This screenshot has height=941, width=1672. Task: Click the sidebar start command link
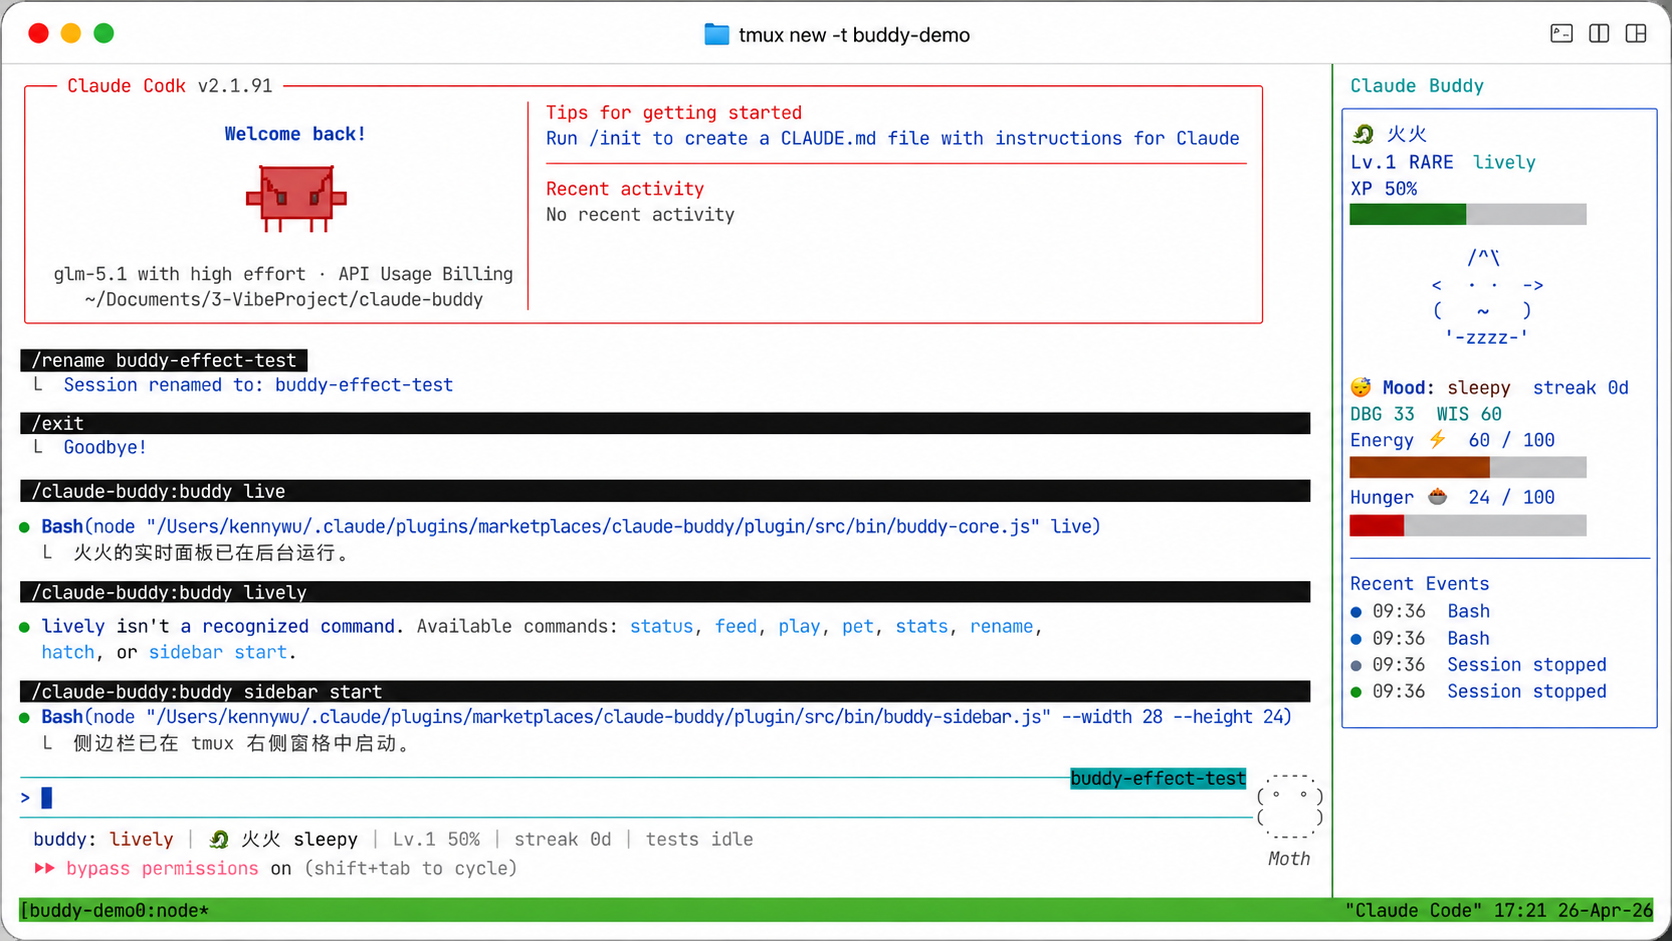tap(219, 651)
